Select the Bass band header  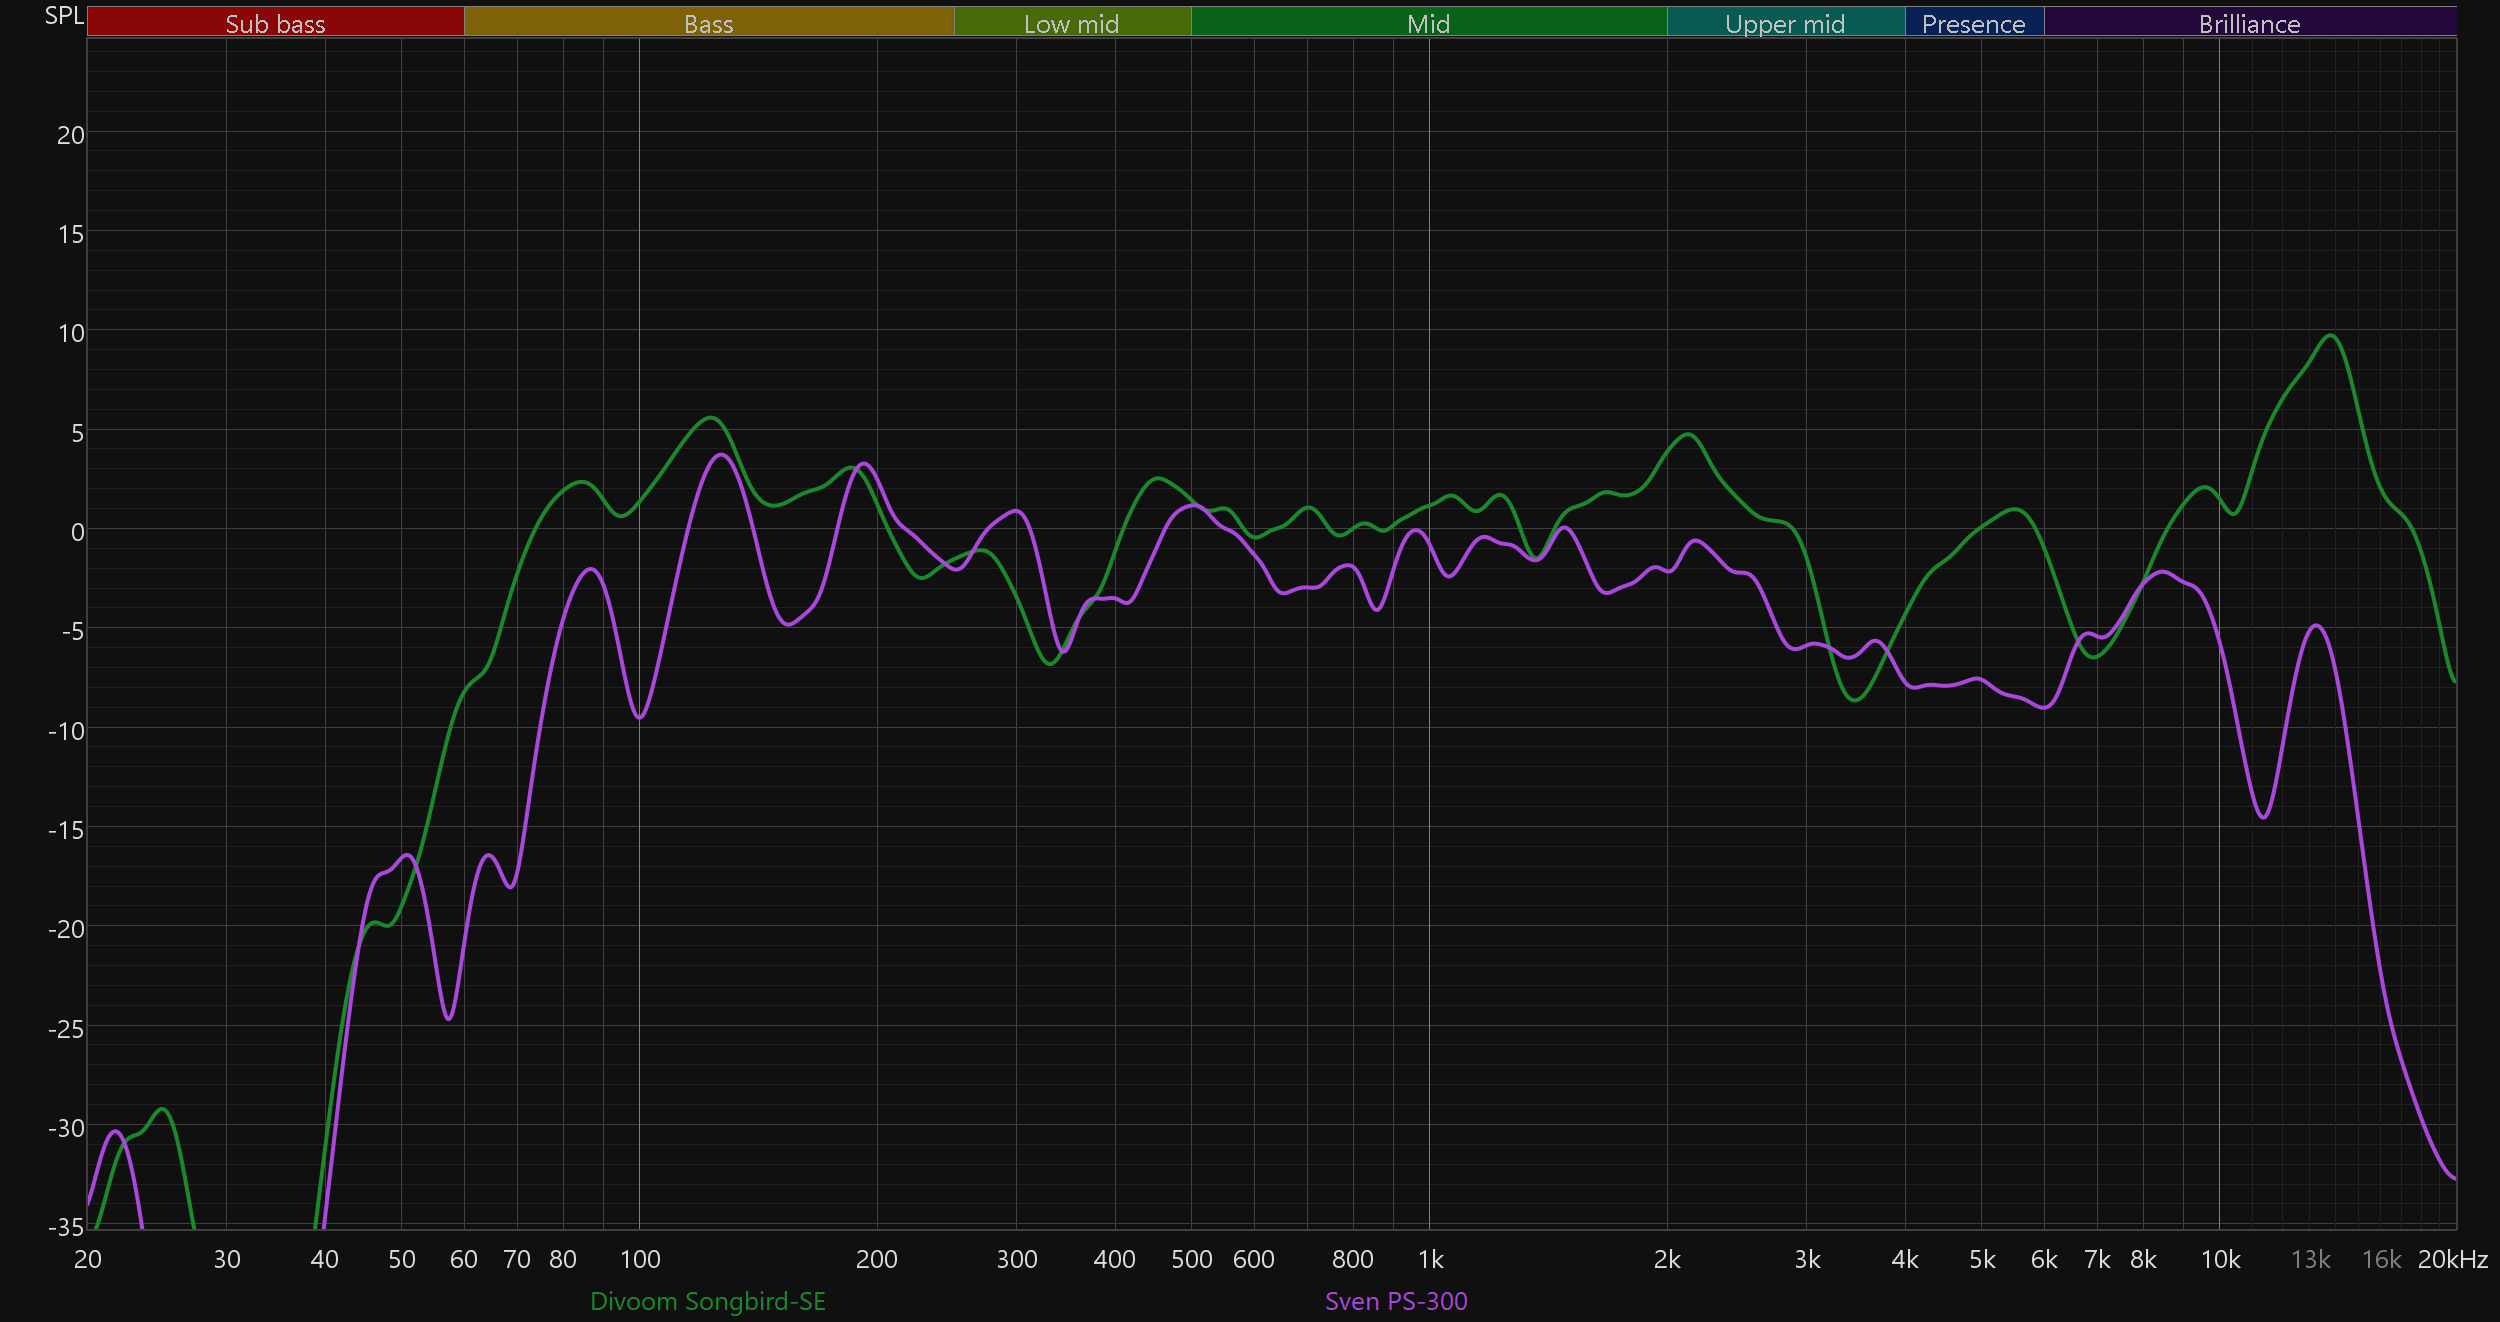[708, 23]
